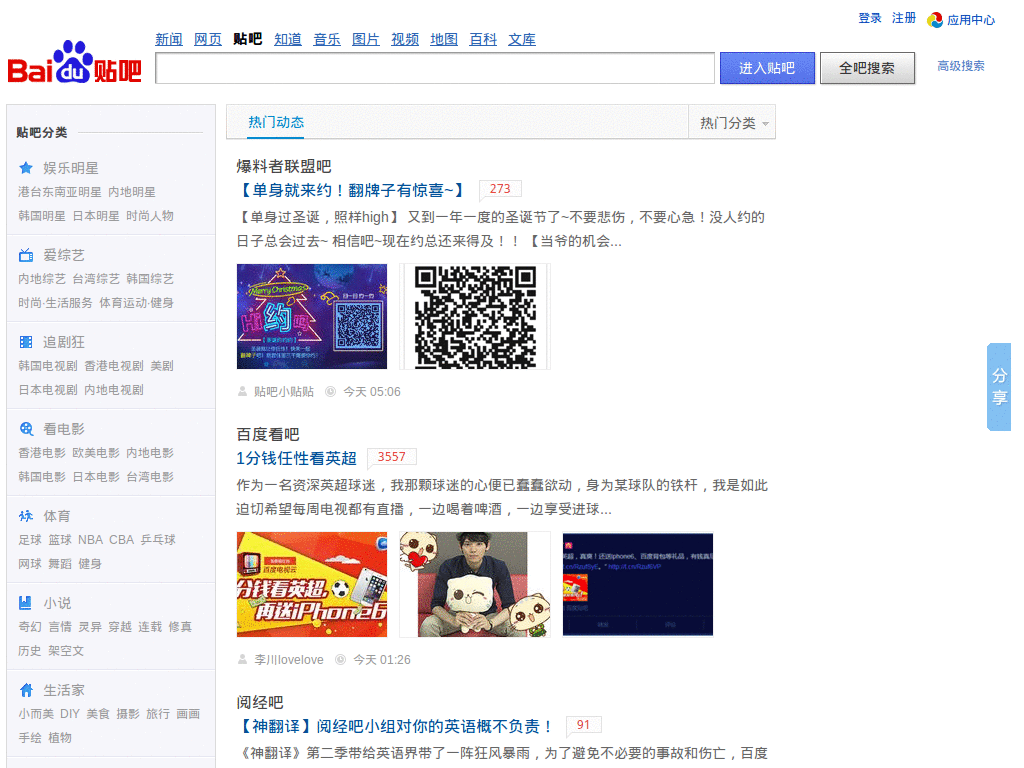Open the dark blue screenshot thumbnail
Viewport: 1024px width, 768px height.
pos(638,584)
